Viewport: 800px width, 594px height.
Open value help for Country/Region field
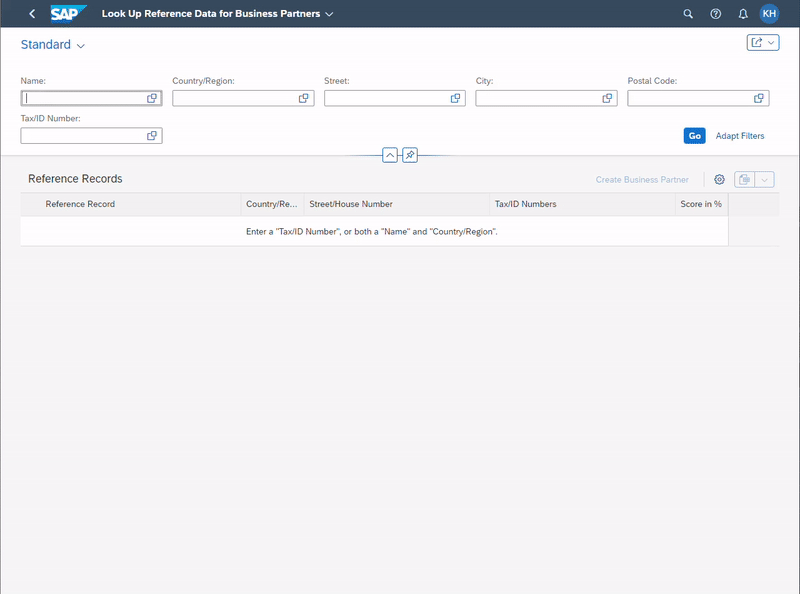(x=303, y=98)
